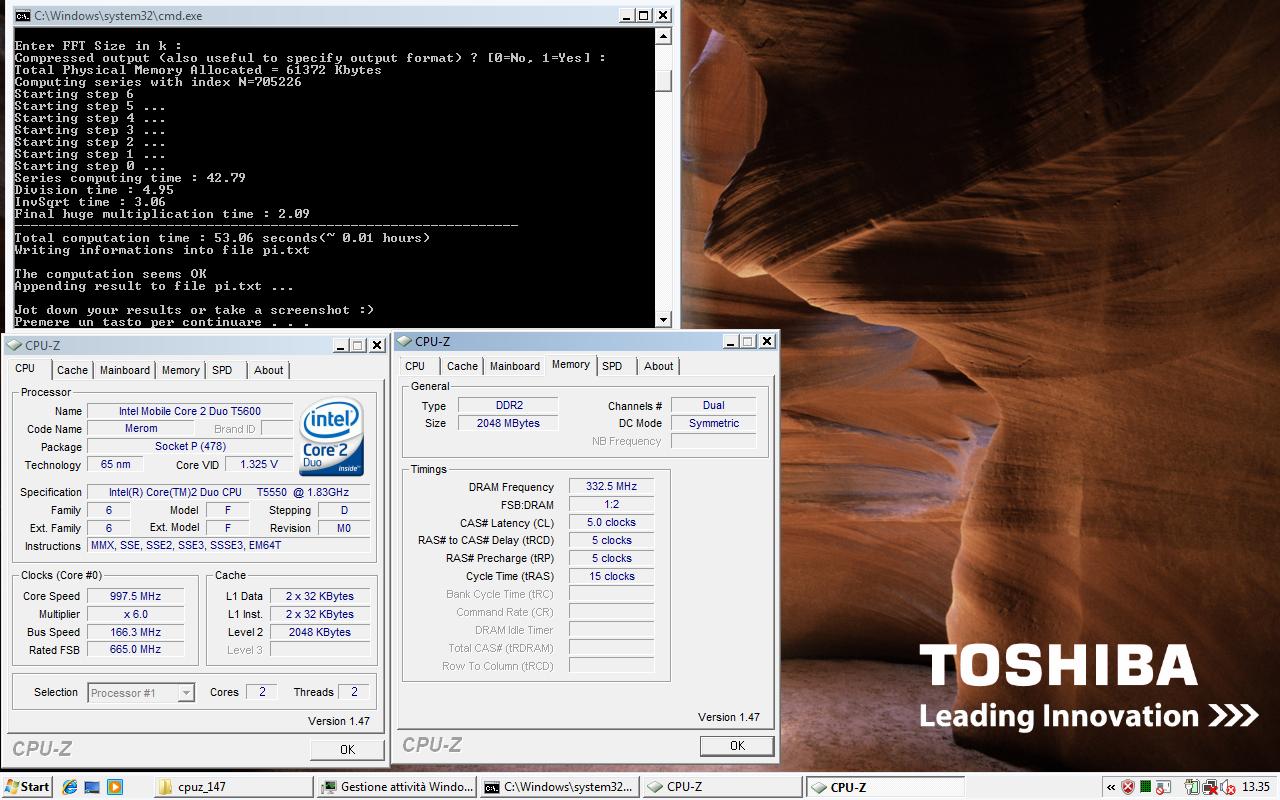This screenshot has width=1280, height=800.
Task: Click the system clock showing 13.35
Action: tap(1256, 787)
